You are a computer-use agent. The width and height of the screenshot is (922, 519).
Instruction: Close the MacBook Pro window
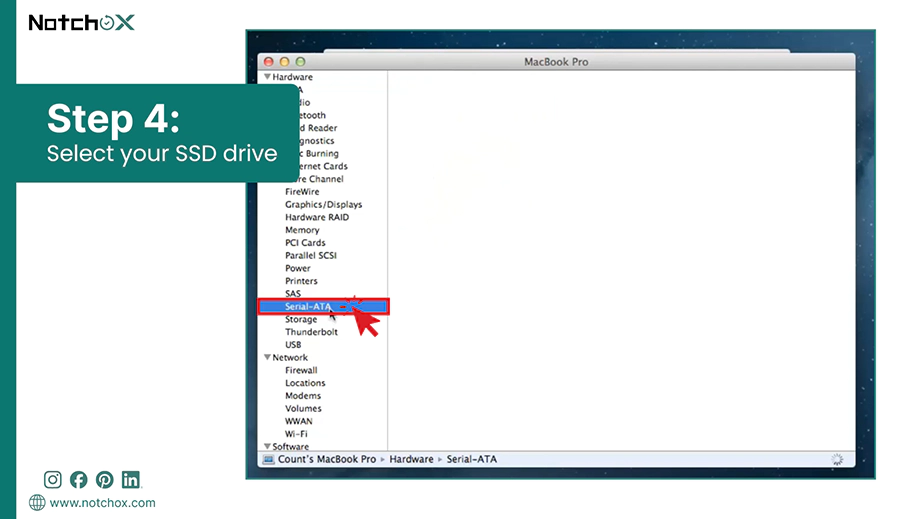(269, 62)
